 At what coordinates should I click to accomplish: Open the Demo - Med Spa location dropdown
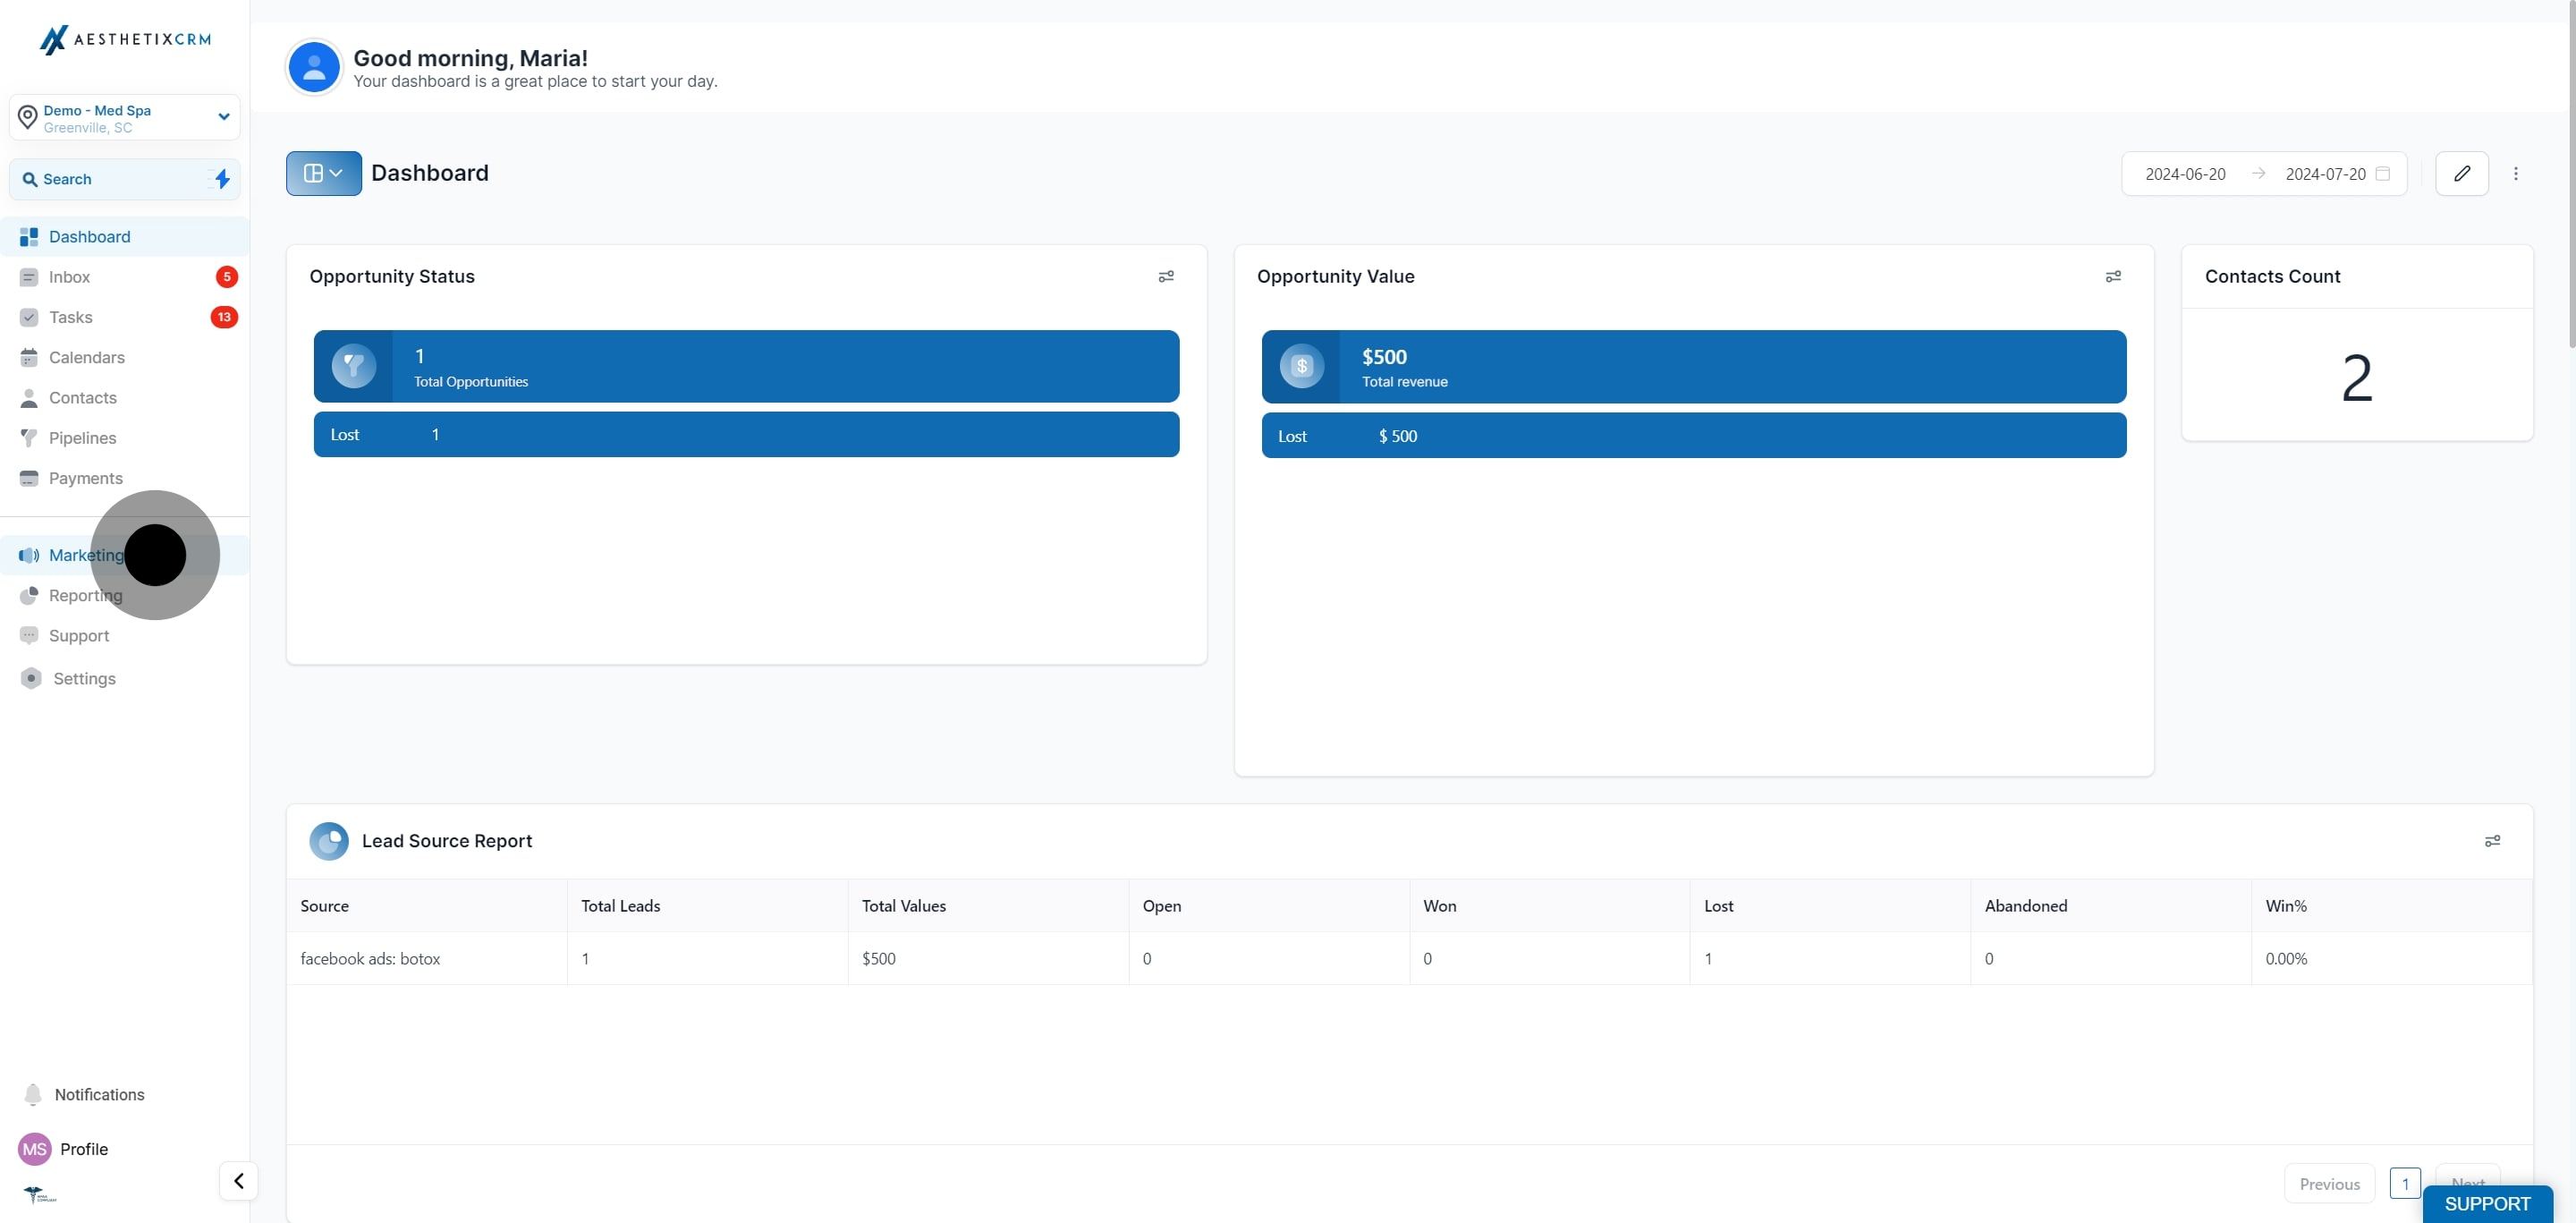coord(125,118)
